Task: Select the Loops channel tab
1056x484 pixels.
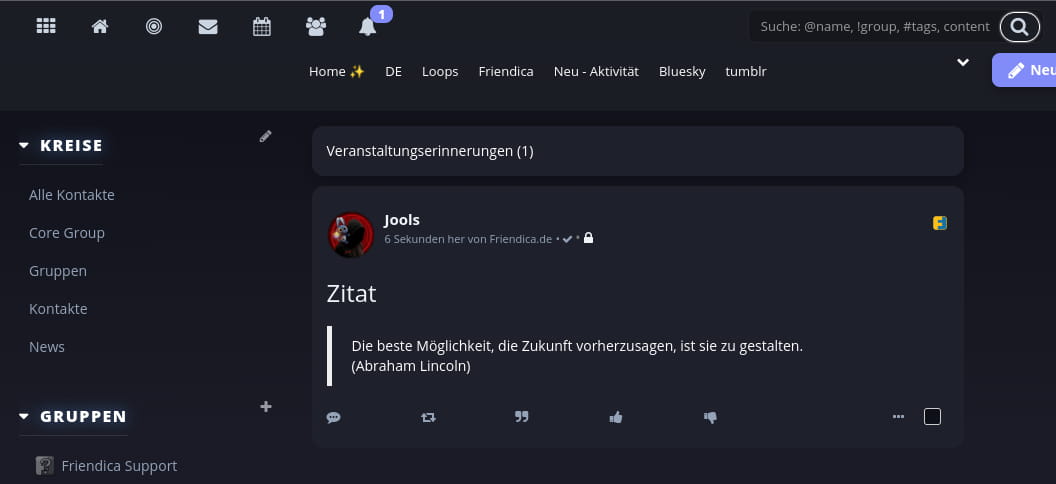Action: pyautogui.click(x=440, y=71)
